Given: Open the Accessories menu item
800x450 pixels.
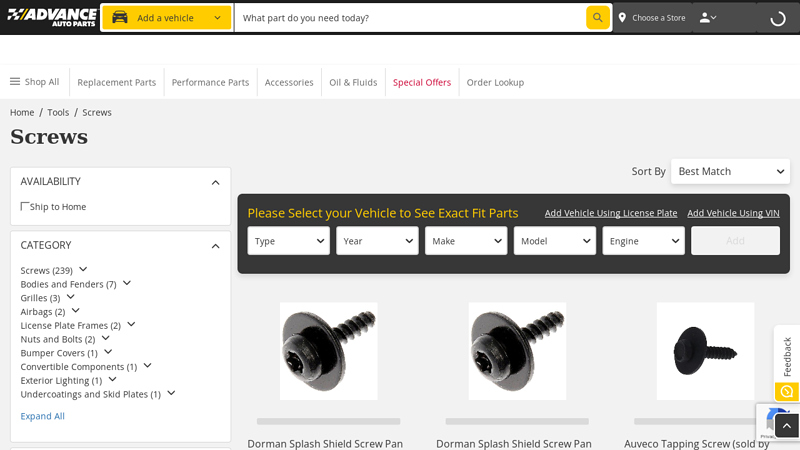Looking at the screenshot, I should 289,82.
